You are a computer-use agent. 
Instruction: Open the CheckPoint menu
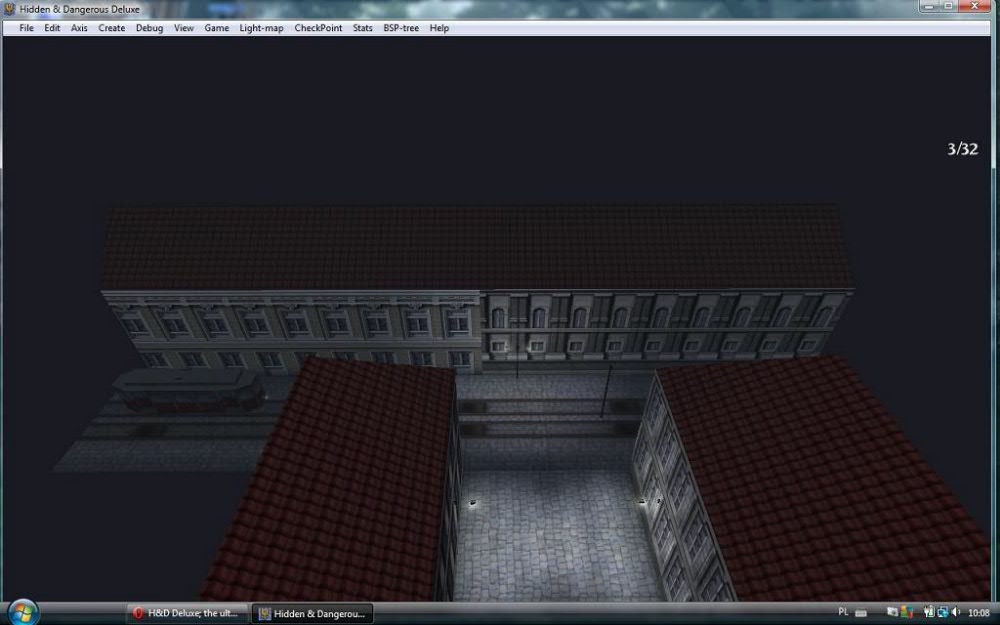point(318,28)
